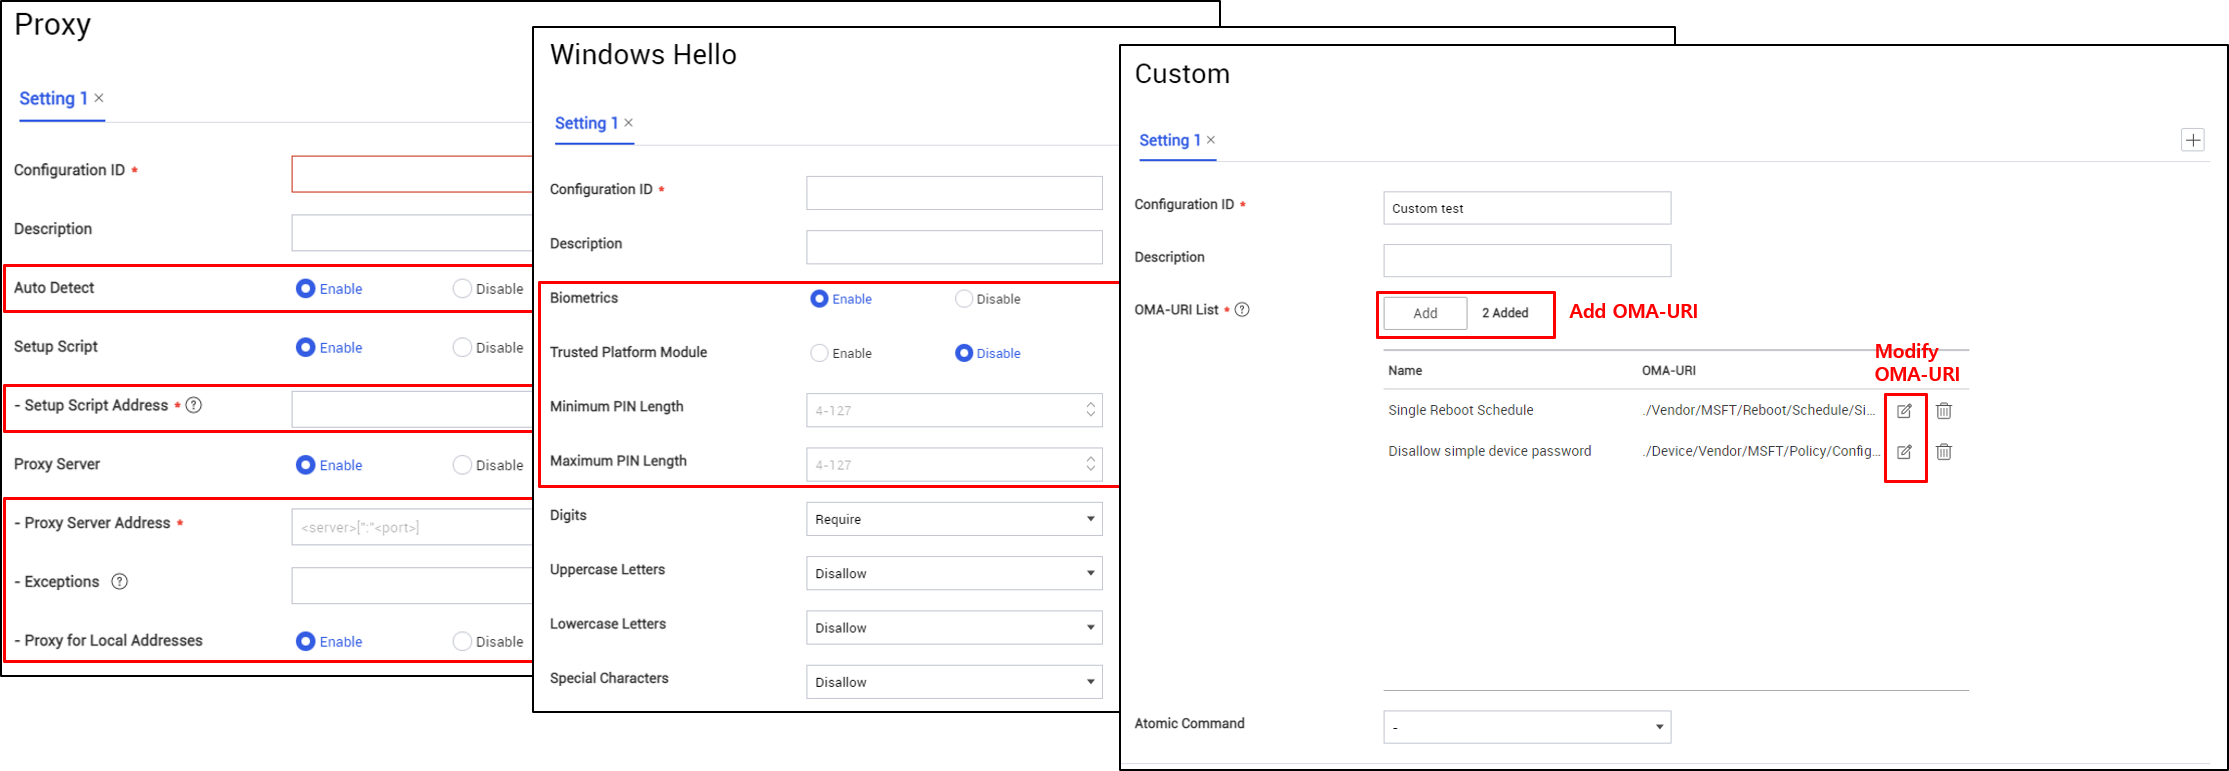Close Setting 1 tab in Custom panel
This screenshot has width=2229, height=771.
(x=1211, y=140)
